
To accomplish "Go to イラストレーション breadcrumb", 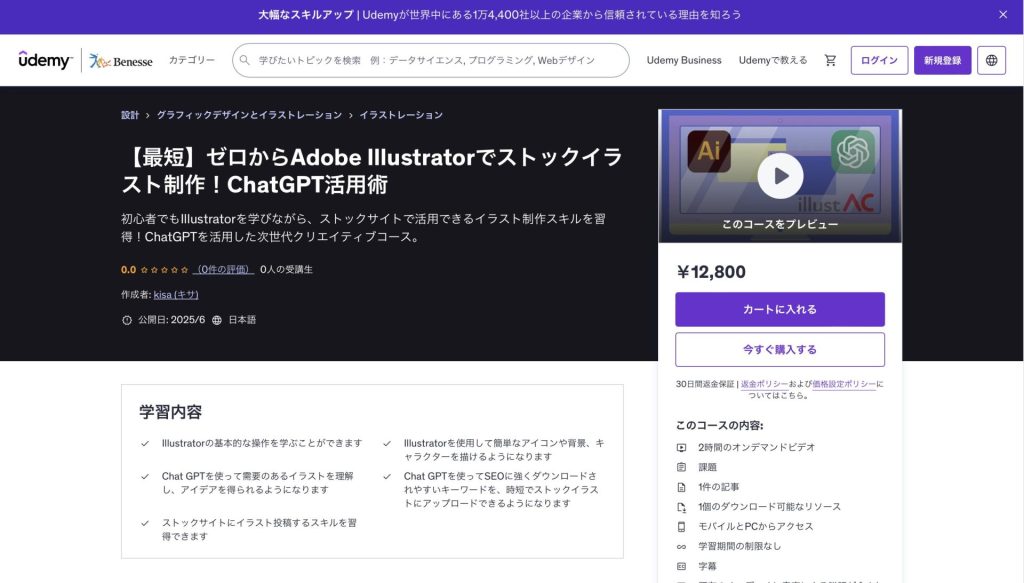I will coord(401,115).
